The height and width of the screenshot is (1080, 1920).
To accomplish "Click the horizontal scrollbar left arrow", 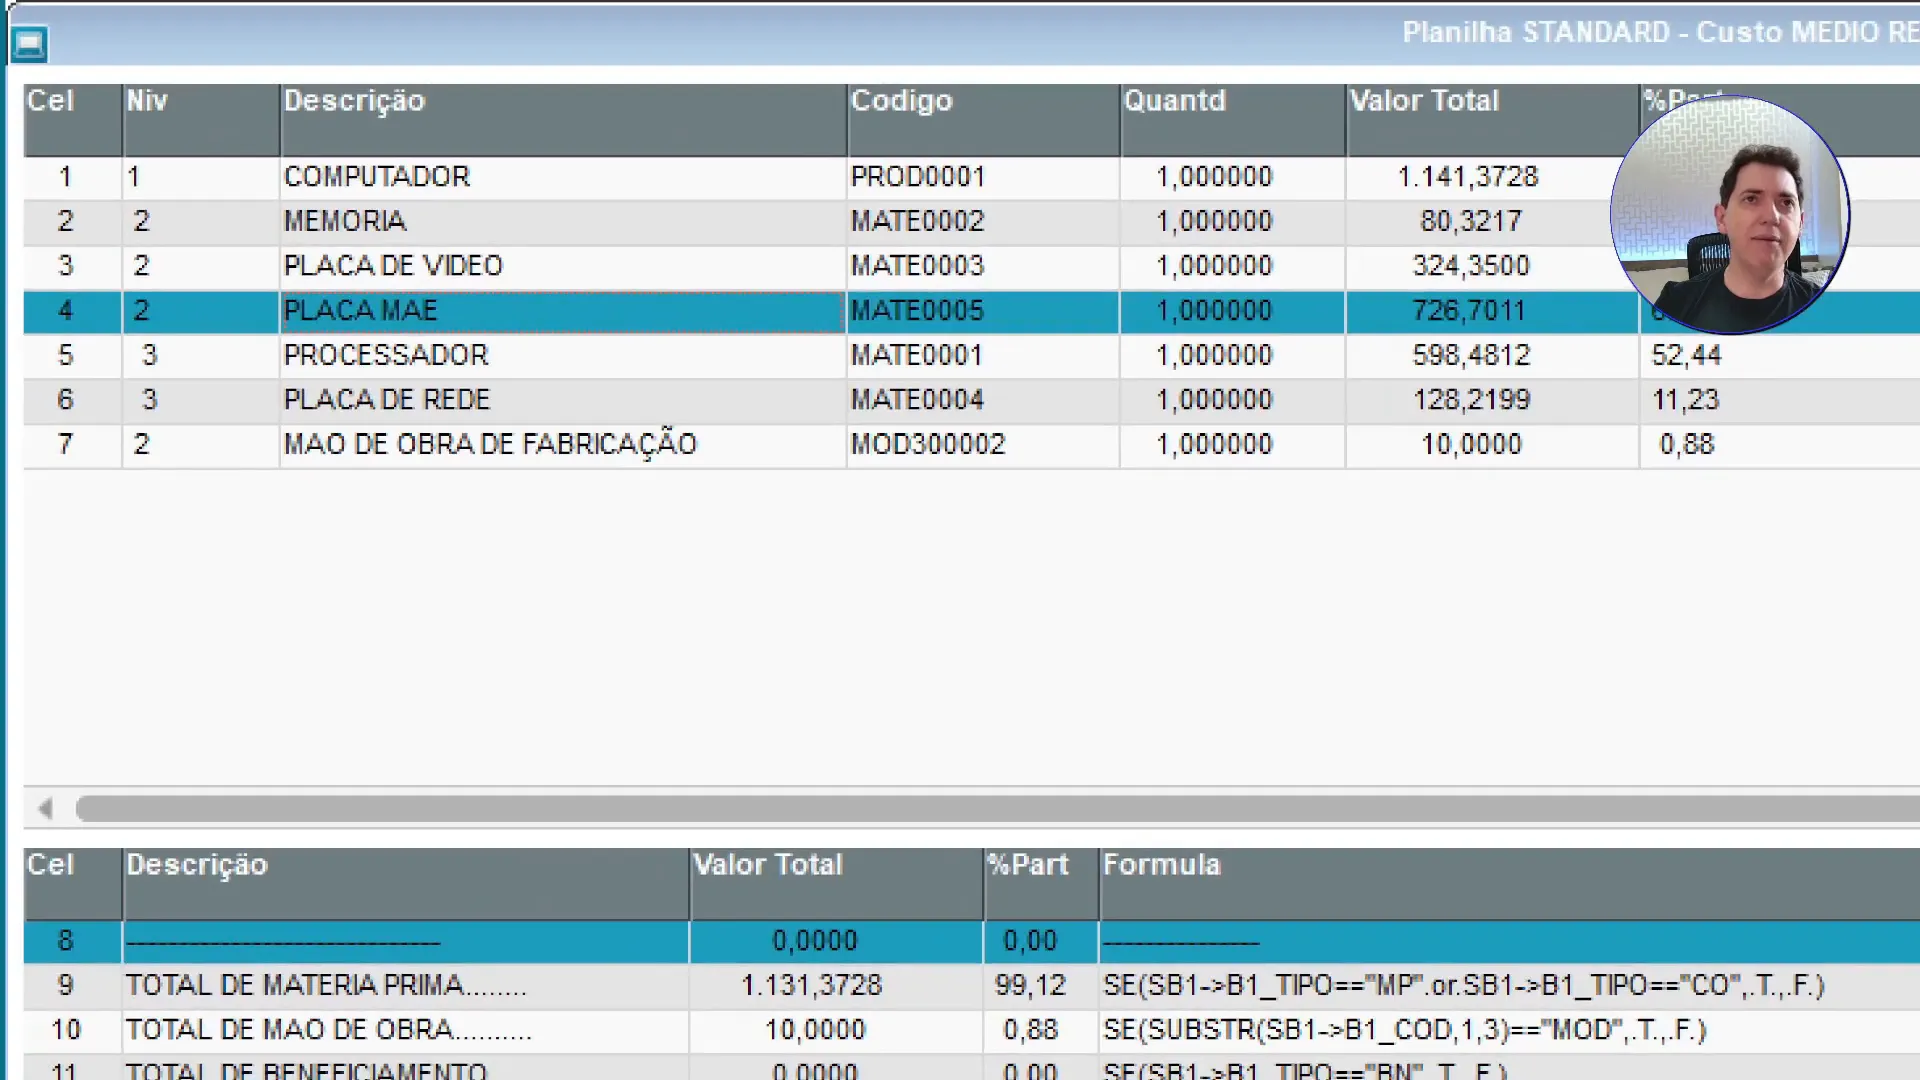I will [x=45, y=808].
